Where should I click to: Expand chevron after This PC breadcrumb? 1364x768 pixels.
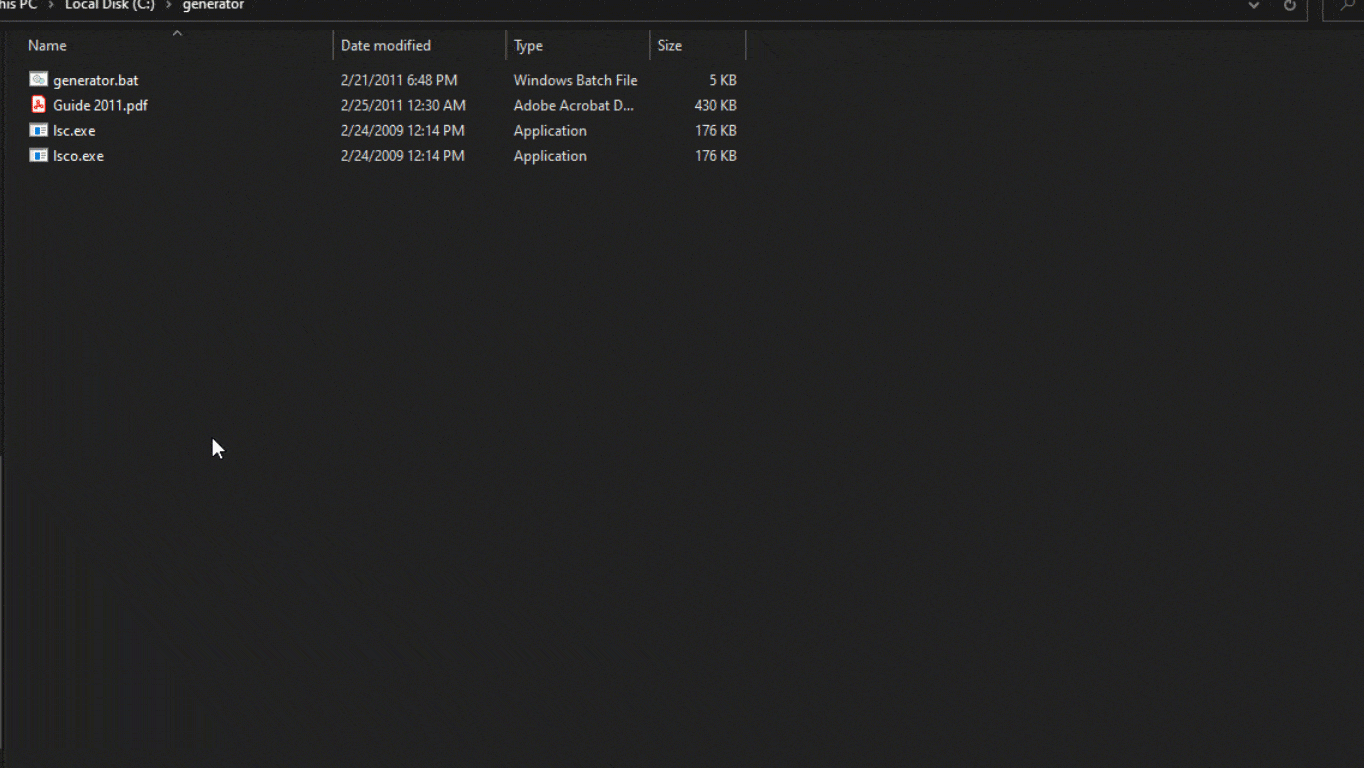point(51,6)
